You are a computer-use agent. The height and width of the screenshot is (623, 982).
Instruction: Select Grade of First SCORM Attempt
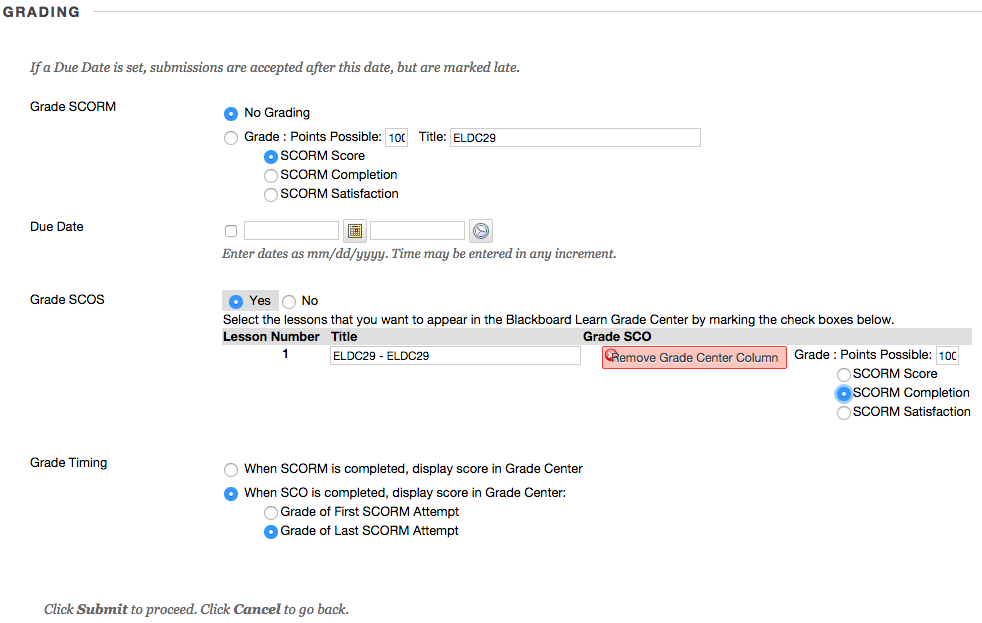click(270, 513)
